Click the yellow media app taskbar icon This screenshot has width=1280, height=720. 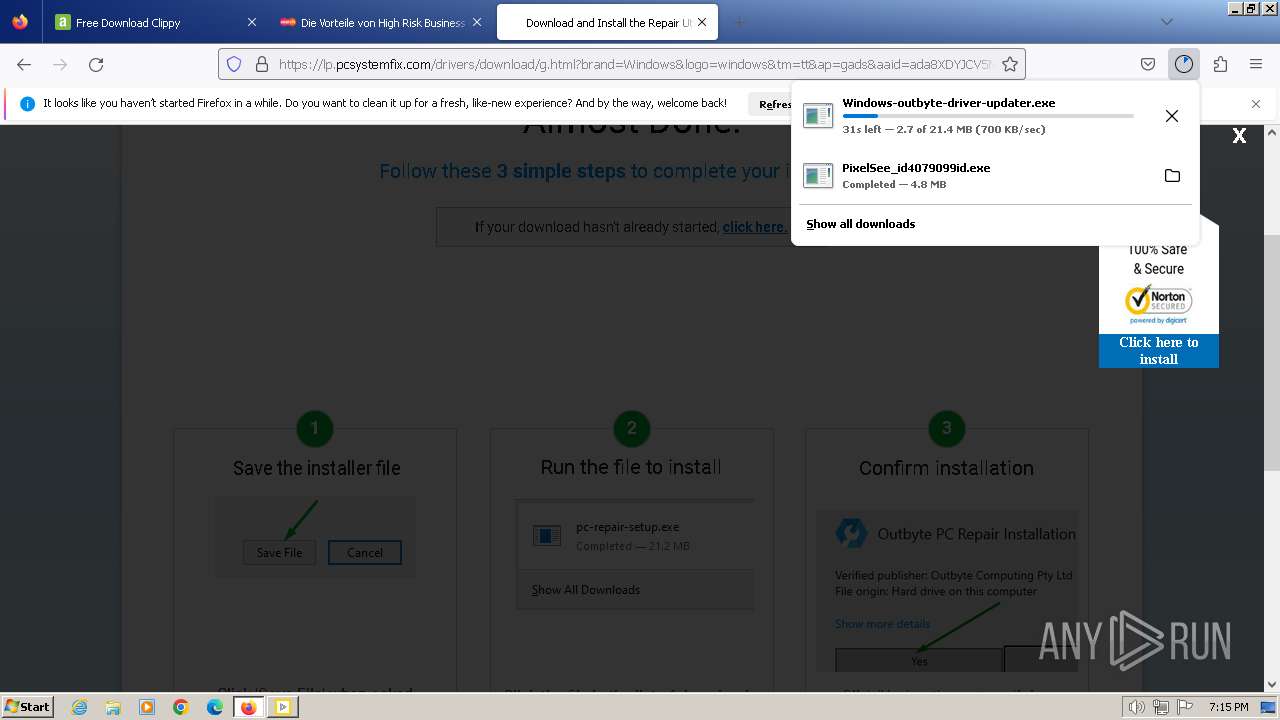pyautogui.click(x=283, y=707)
